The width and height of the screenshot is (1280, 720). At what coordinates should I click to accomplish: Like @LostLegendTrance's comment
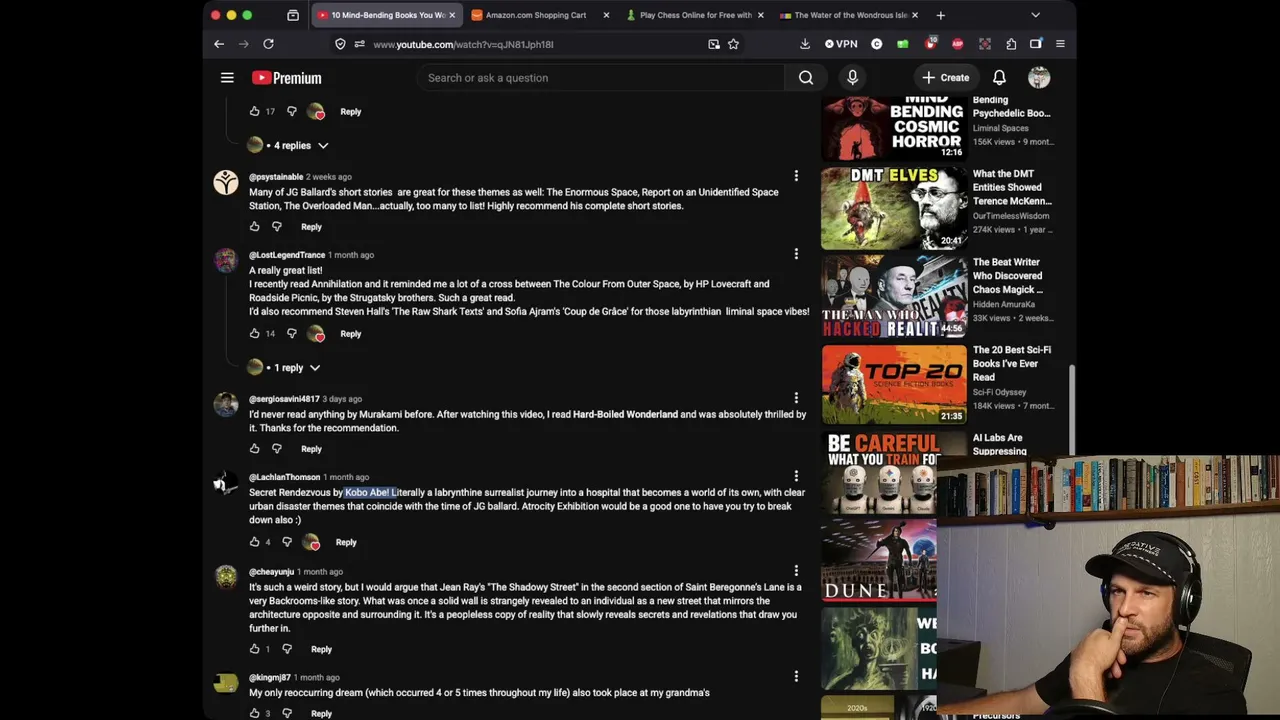click(x=254, y=334)
